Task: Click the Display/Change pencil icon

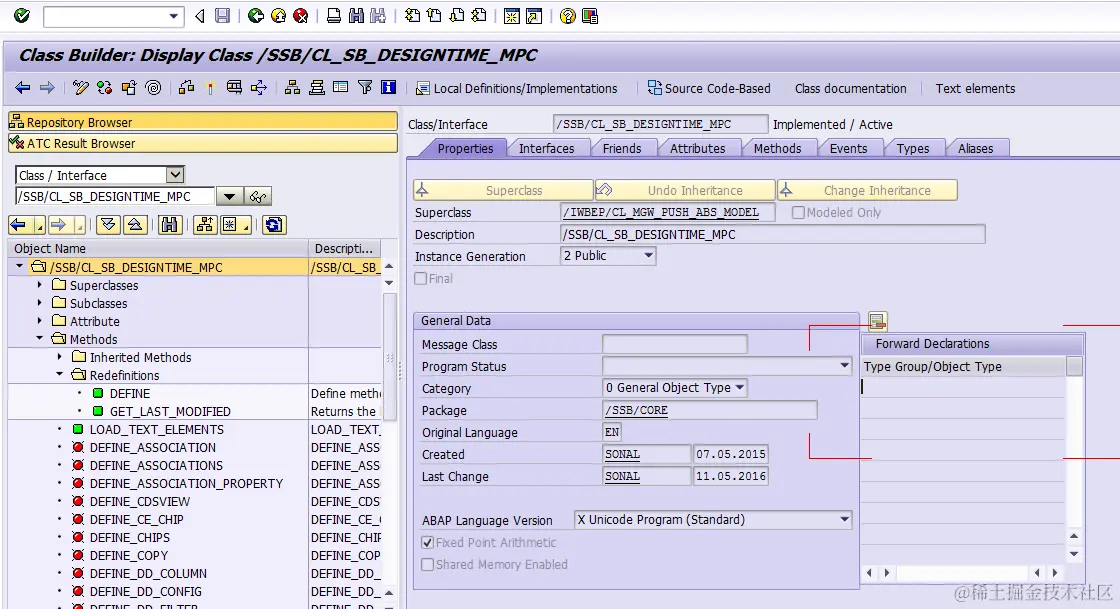Action: point(81,88)
